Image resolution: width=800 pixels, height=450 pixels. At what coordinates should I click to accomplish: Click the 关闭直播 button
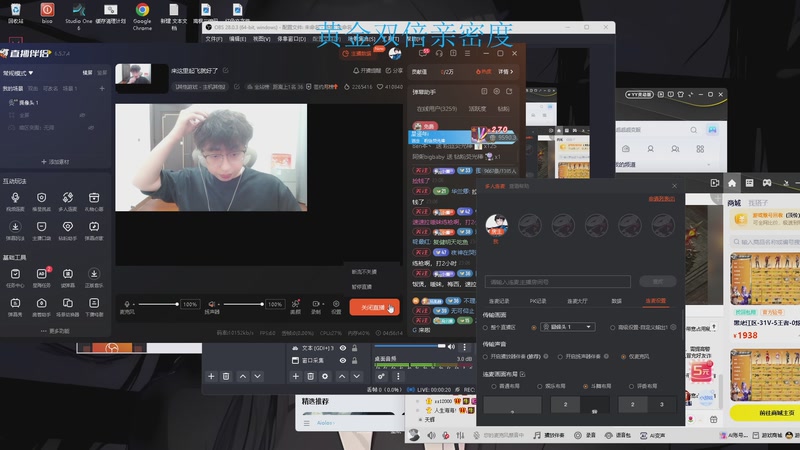(374, 307)
